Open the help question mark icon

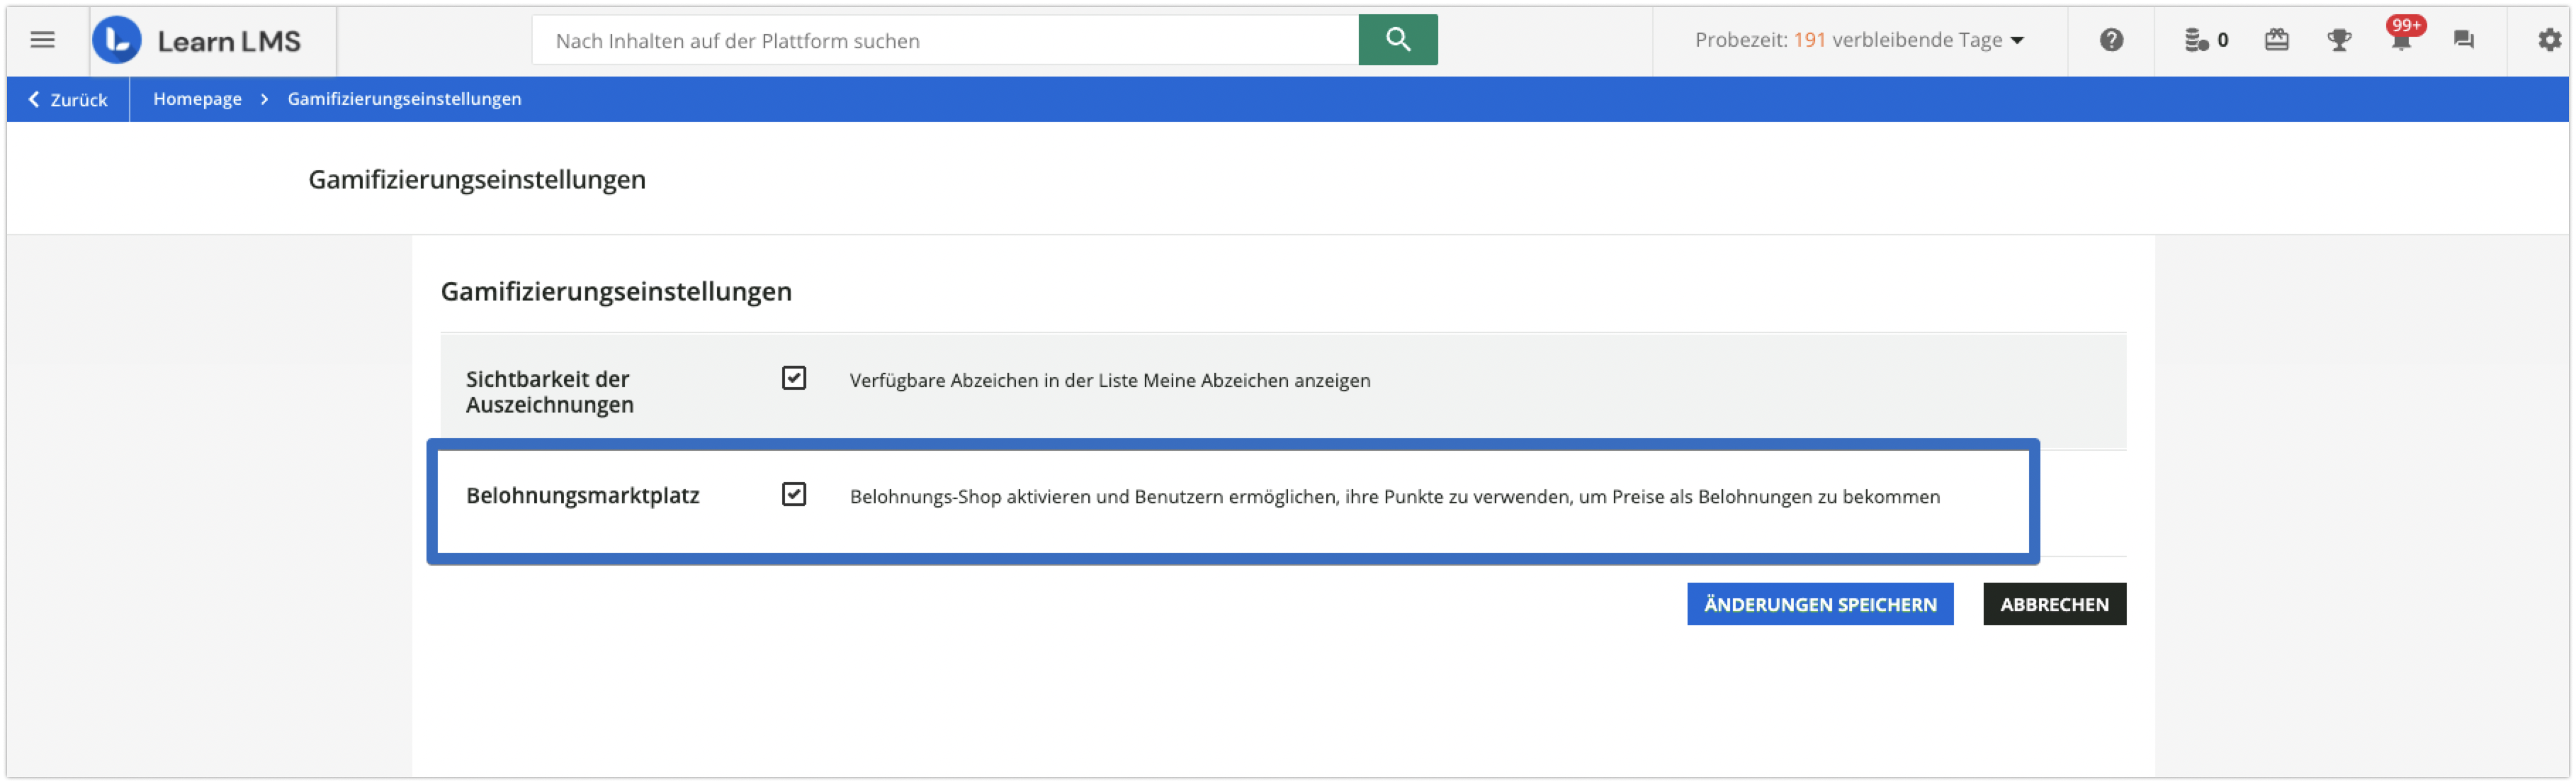tap(2110, 40)
